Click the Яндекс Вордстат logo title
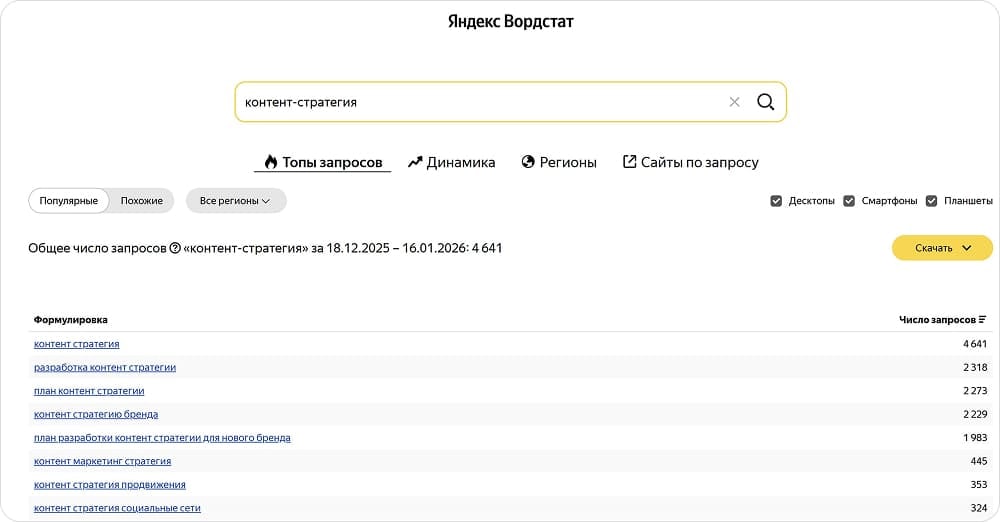The width and height of the screenshot is (1000, 522). (x=510, y=22)
